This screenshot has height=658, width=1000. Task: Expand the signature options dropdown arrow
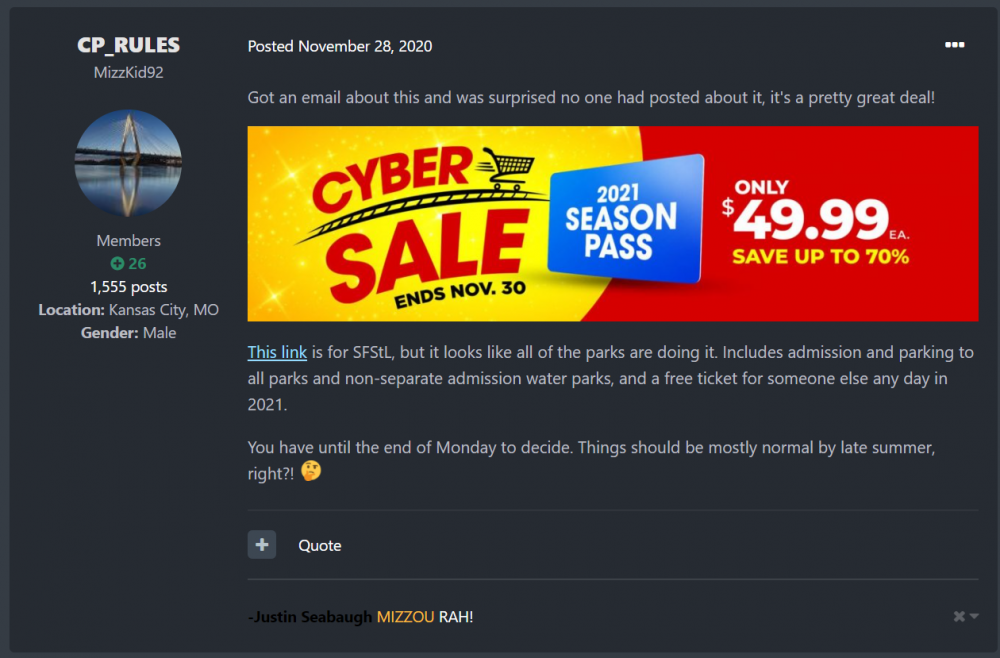(x=974, y=617)
